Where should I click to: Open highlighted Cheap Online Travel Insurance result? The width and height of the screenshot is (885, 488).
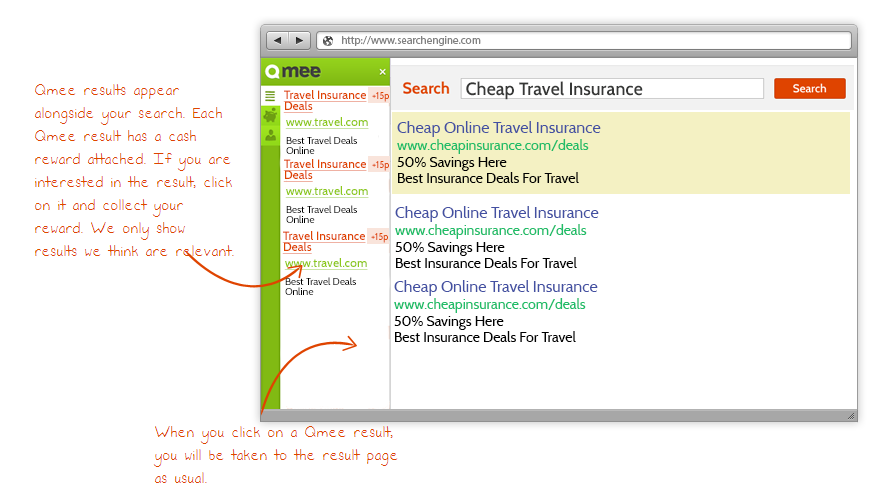click(498, 128)
